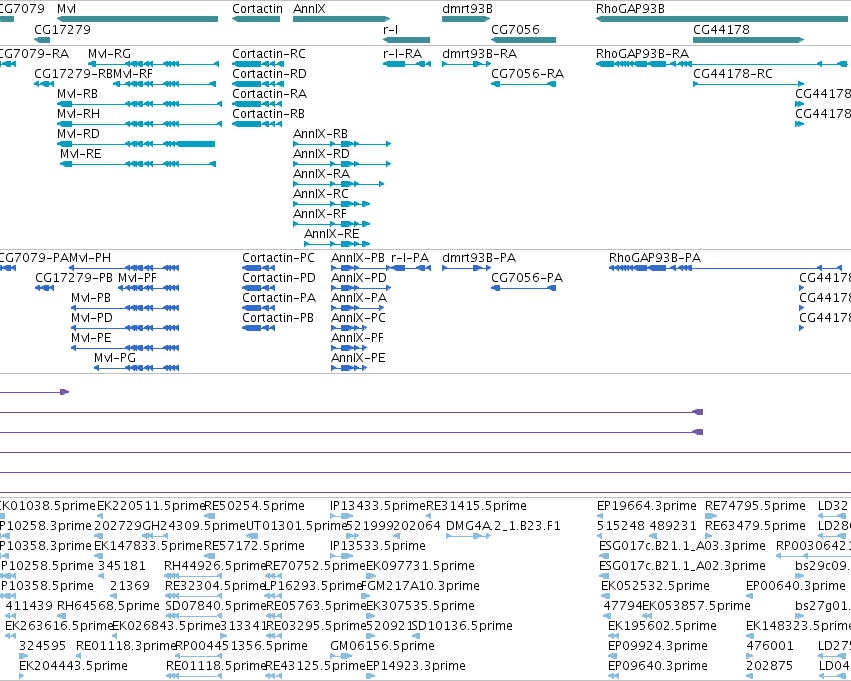
Task: Open the CG44178 gene feature
Action: click(x=748, y=40)
